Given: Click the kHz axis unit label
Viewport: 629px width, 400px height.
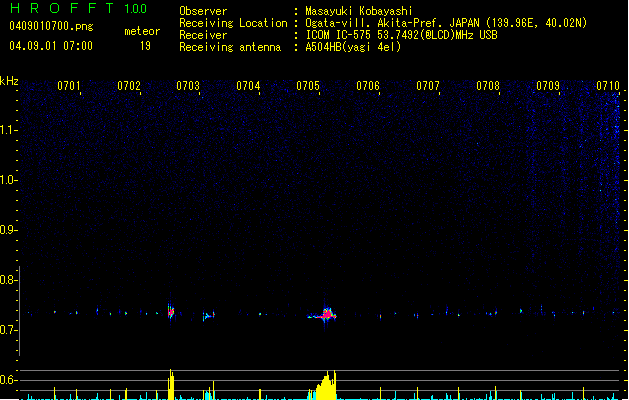Looking at the screenshot, I should pos(9,81).
